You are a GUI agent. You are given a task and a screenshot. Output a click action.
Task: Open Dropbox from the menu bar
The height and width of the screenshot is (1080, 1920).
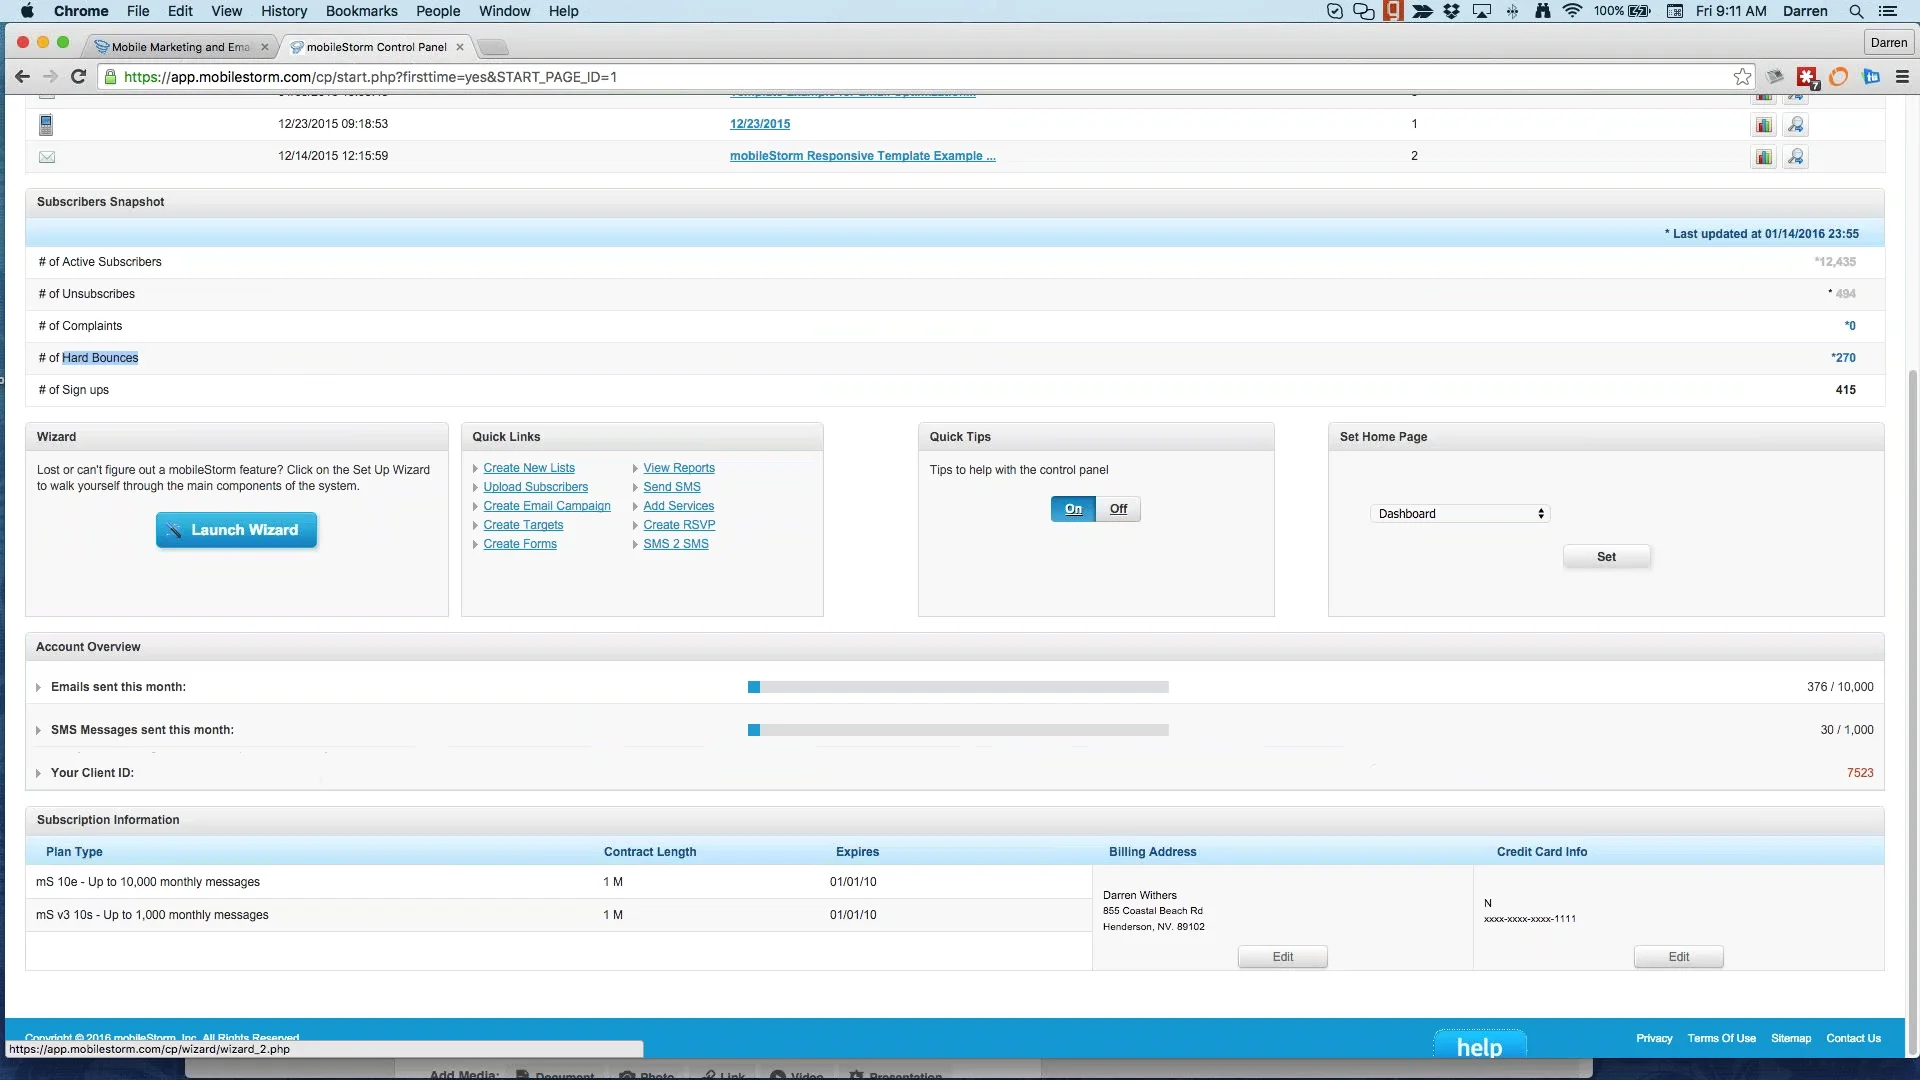point(1452,11)
